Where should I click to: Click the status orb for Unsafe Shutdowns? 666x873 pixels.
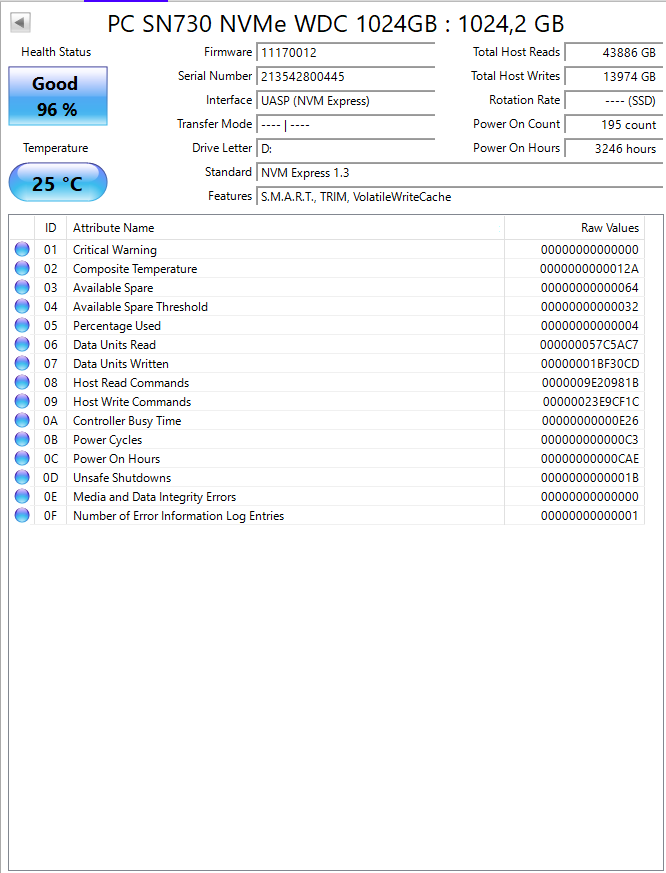[x=22, y=477]
